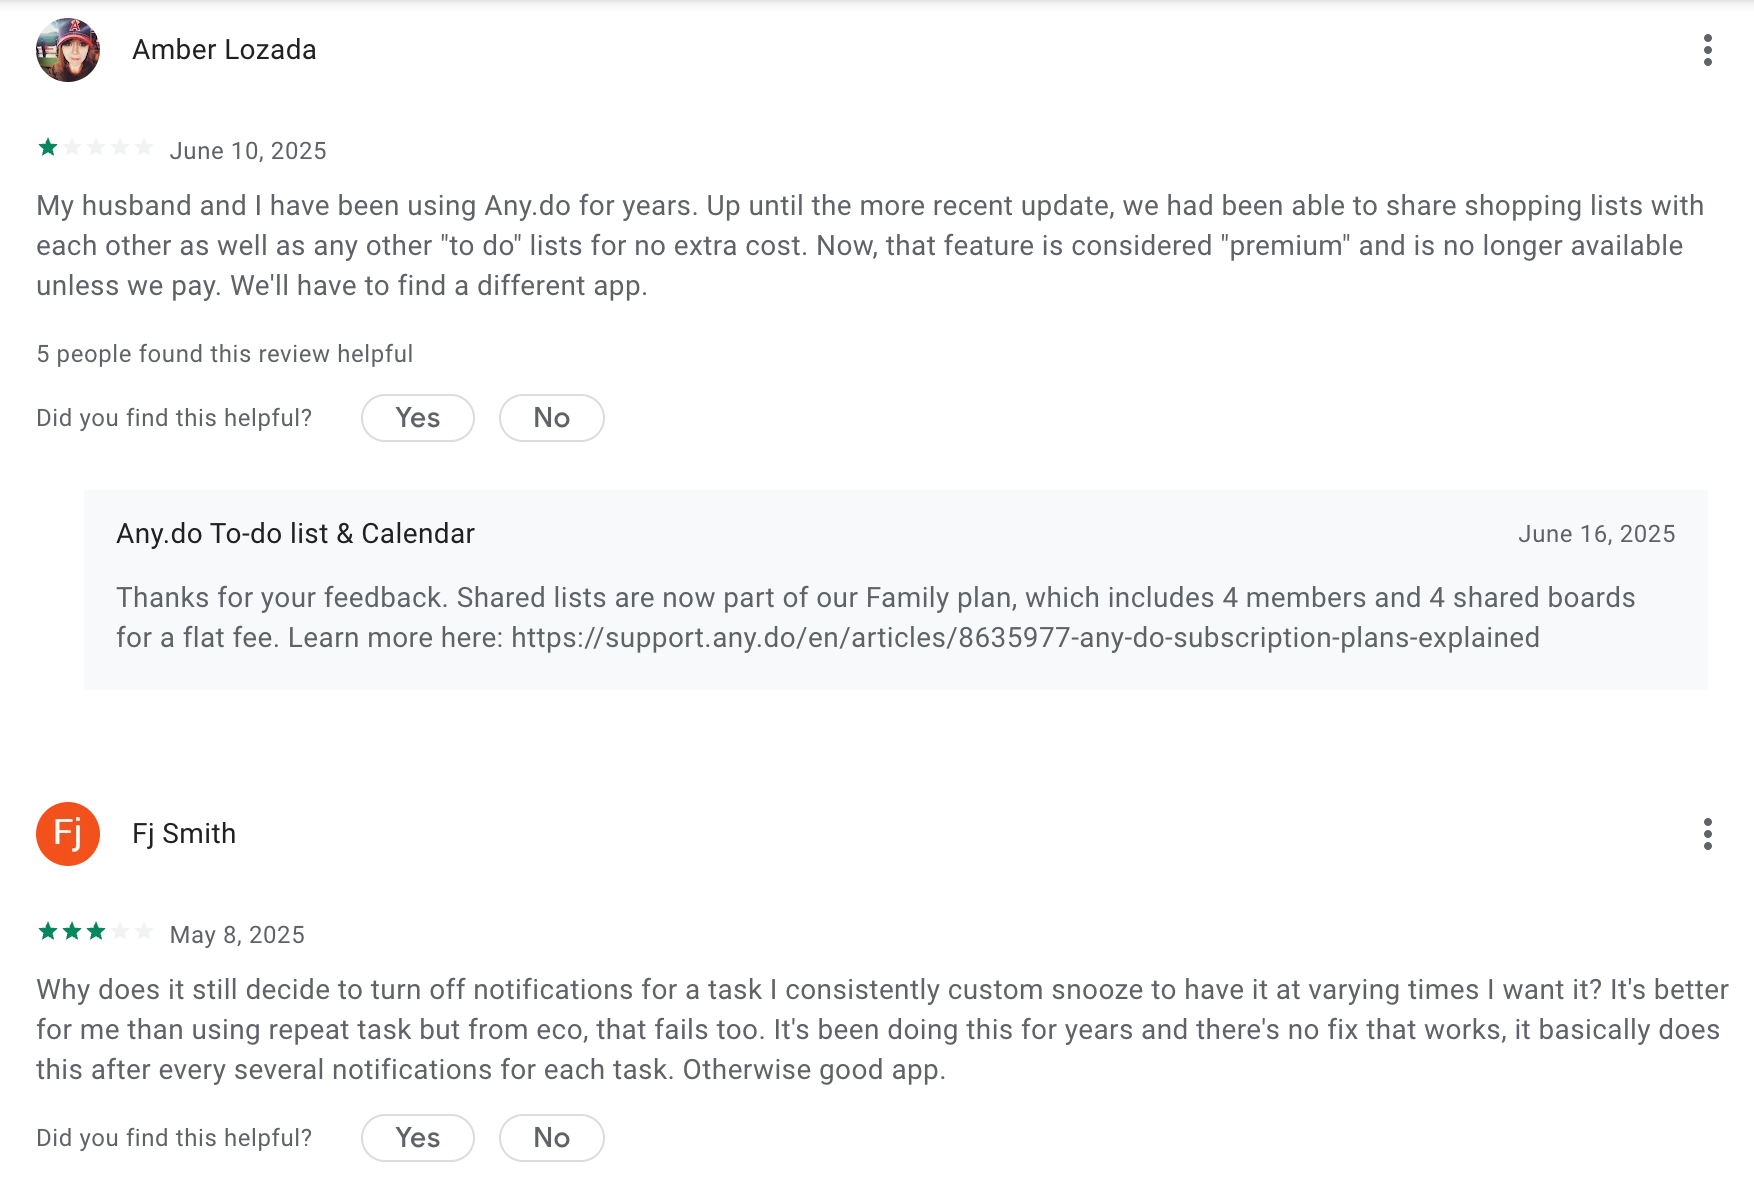
Task: Click the May 8, 2025 review date
Action: [237, 935]
